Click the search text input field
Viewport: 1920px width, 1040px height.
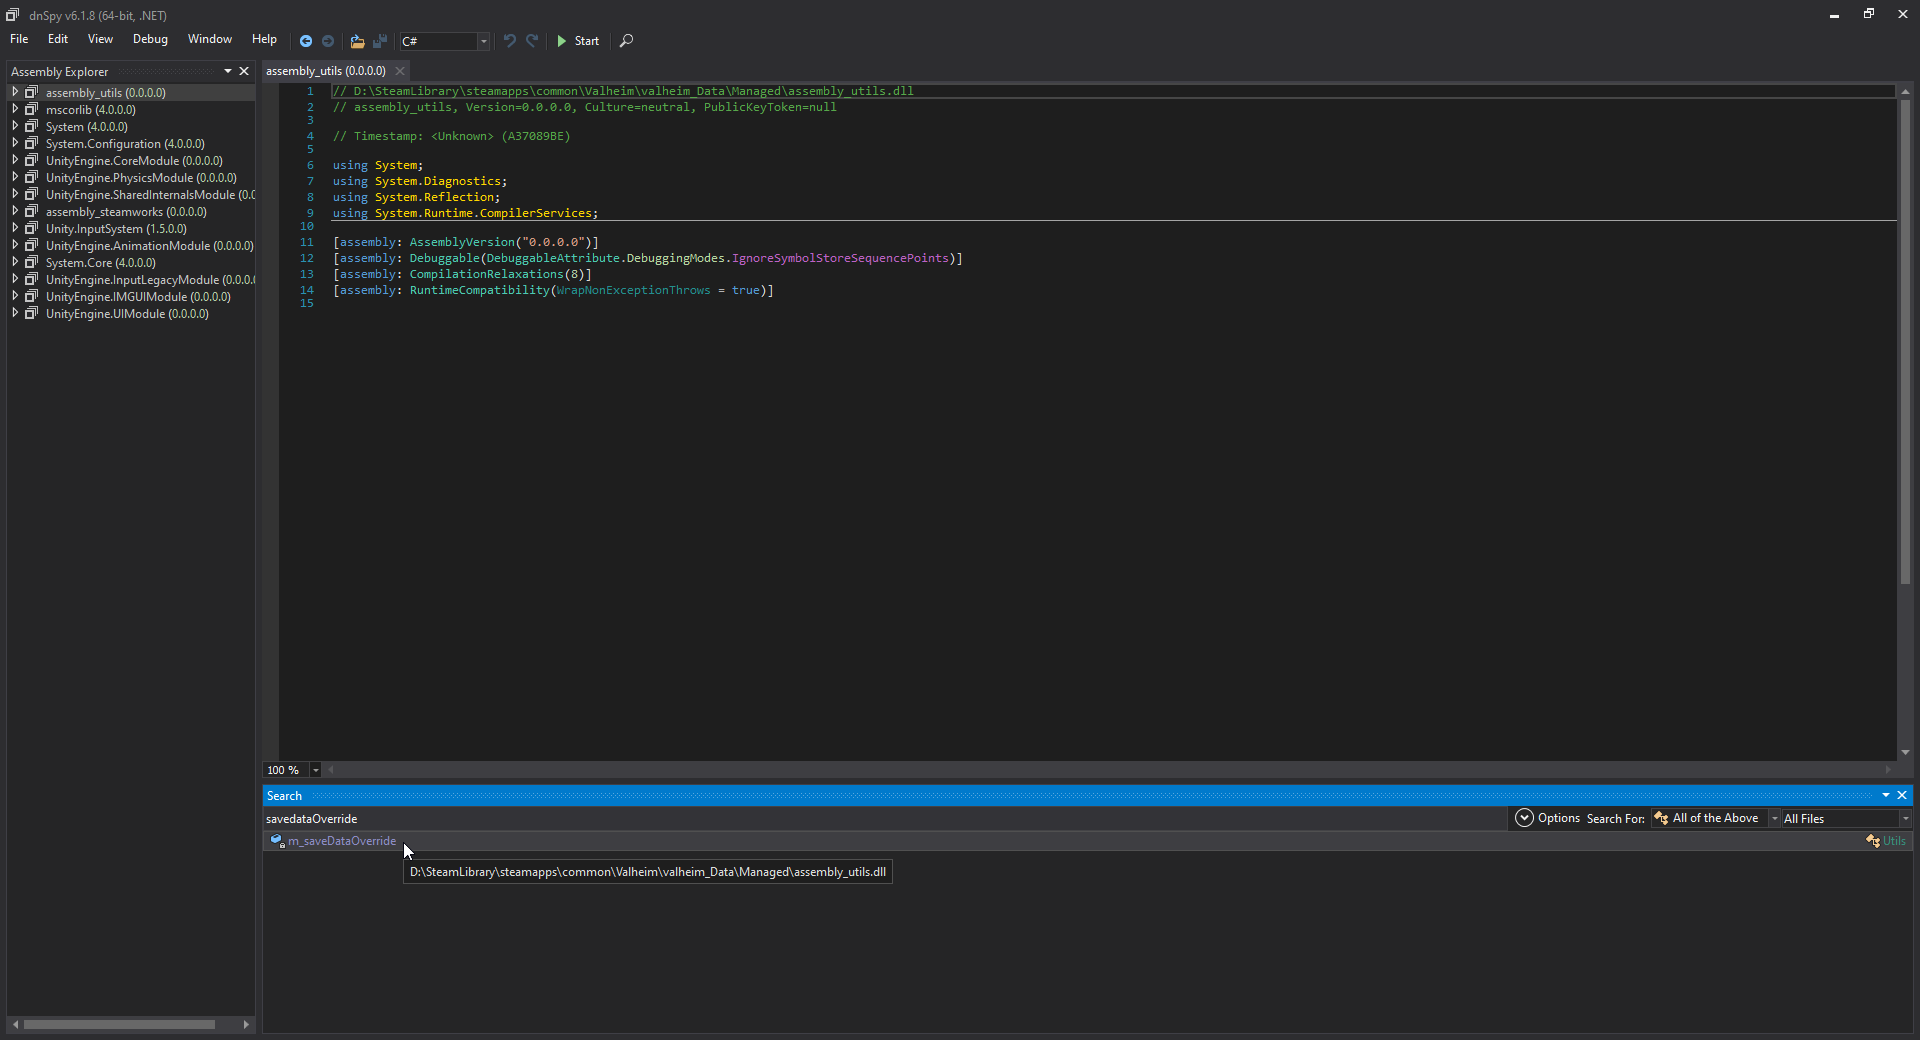click(884, 818)
